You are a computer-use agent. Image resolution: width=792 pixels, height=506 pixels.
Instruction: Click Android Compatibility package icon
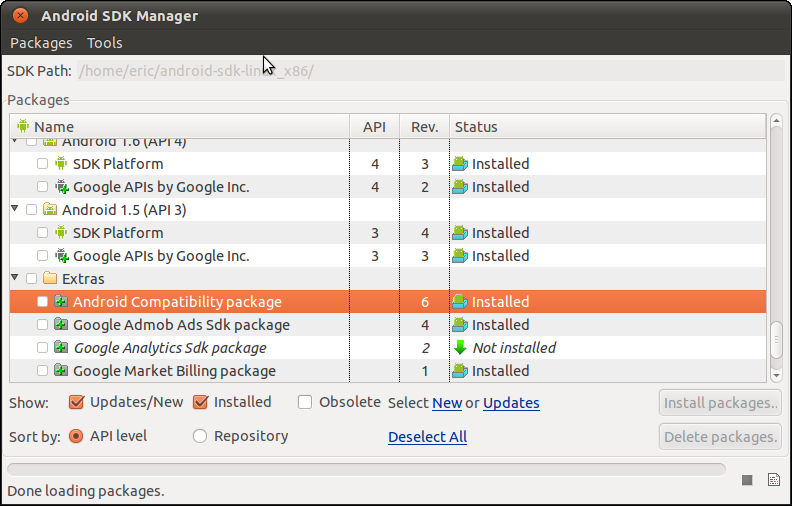[61, 301]
